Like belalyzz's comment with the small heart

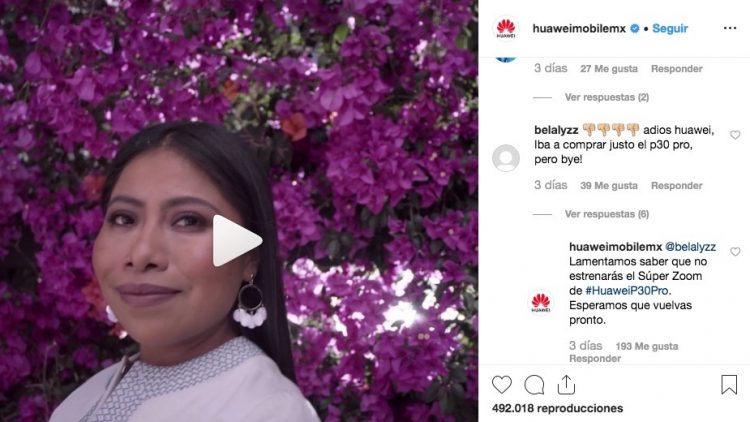(x=735, y=135)
